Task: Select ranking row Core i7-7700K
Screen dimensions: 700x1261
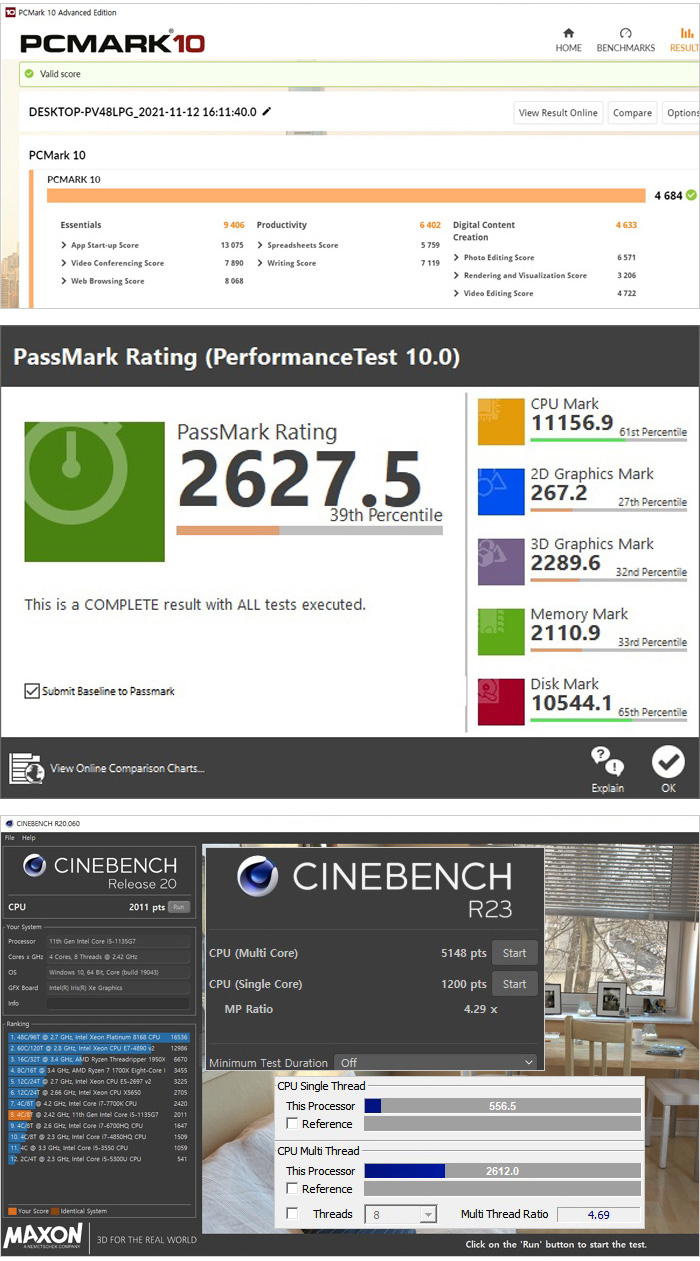Action: pos(99,1103)
